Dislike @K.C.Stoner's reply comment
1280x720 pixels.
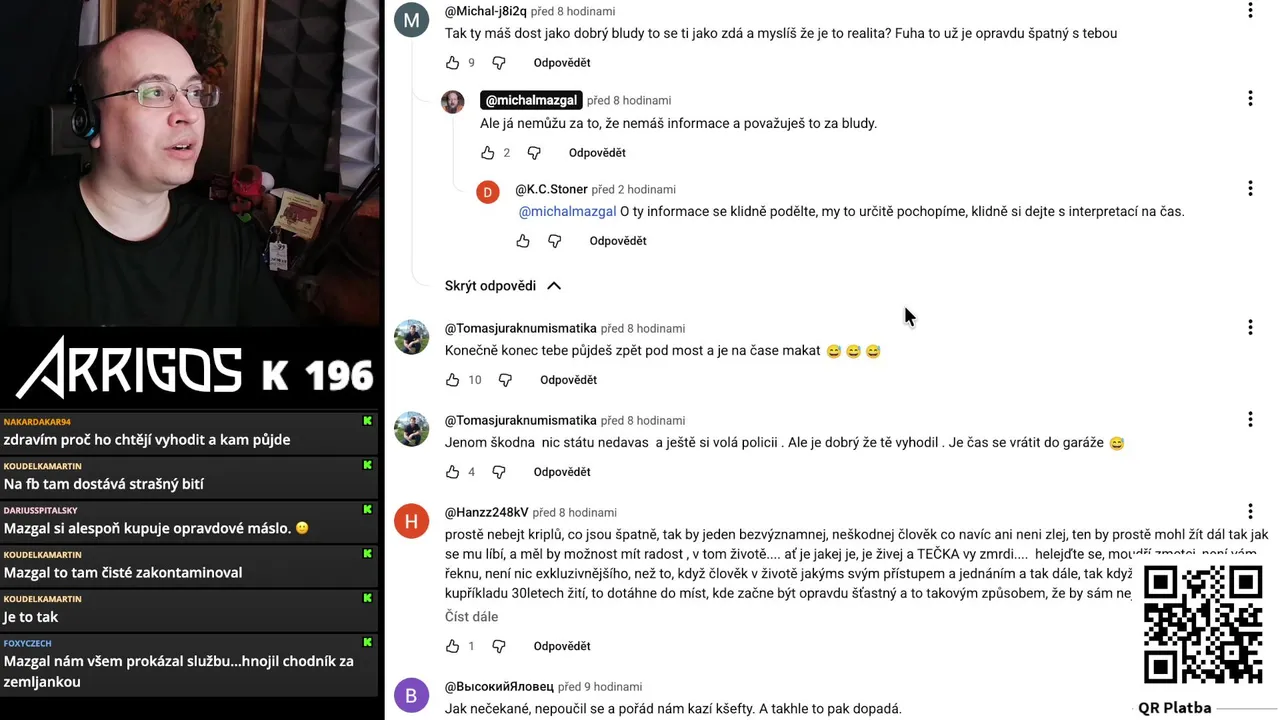click(x=555, y=241)
